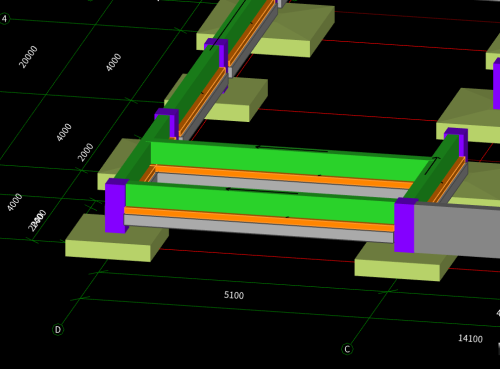Click grid axis bubble D

(58, 330)
